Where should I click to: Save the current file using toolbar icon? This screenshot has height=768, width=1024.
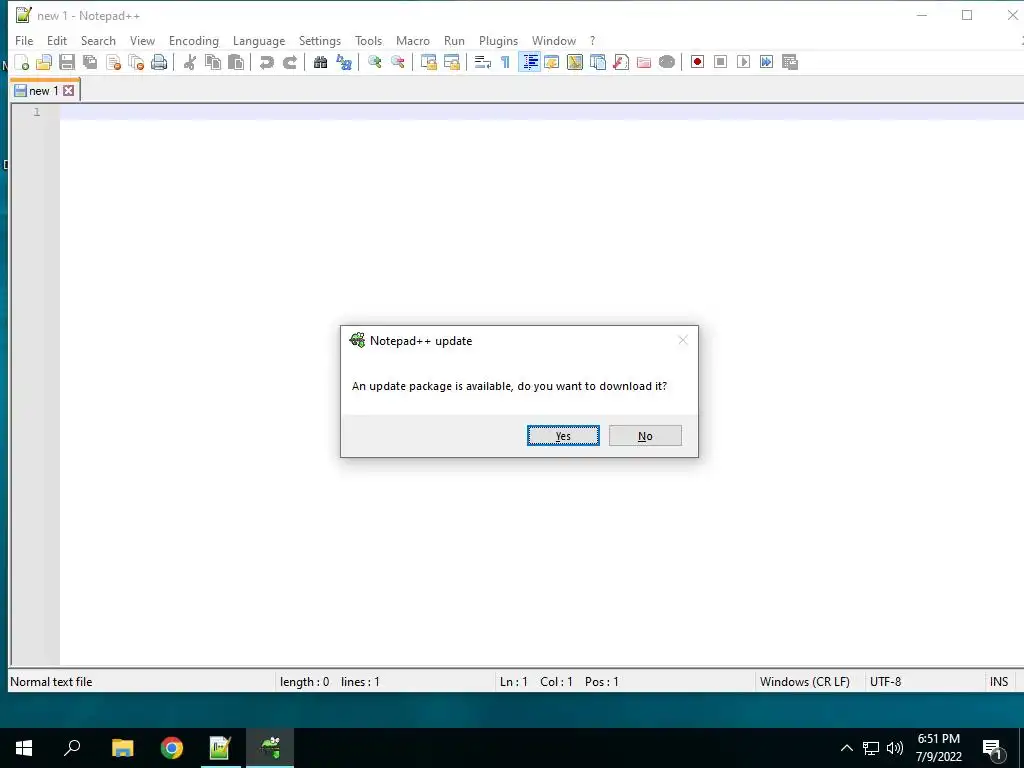point(67,62)
